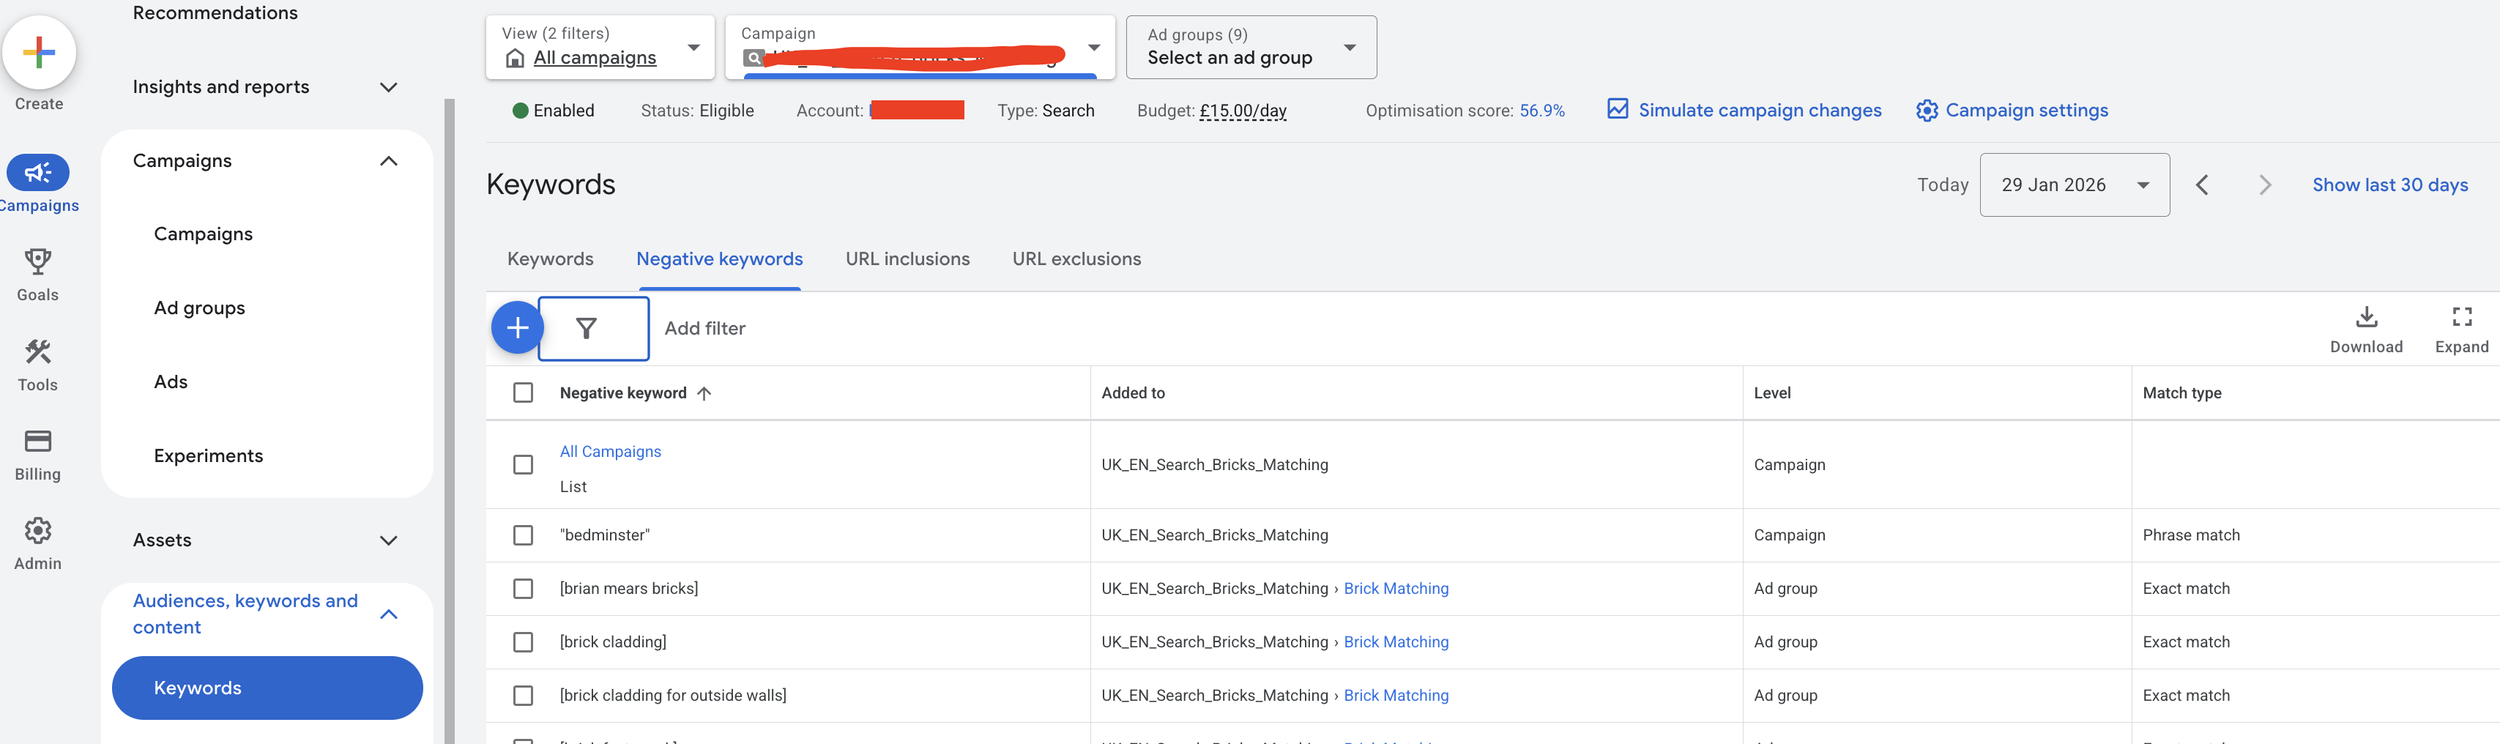Open Brick Matching link in brian mears row
The width and height of the screenshot is (2500, 744).
tap(1396, 589)
